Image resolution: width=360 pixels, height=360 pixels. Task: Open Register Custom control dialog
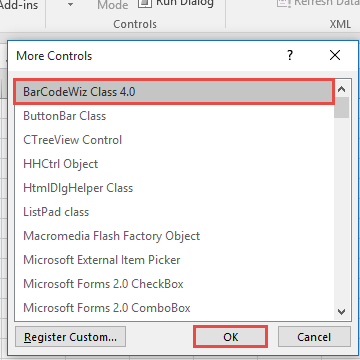[70, 337]
